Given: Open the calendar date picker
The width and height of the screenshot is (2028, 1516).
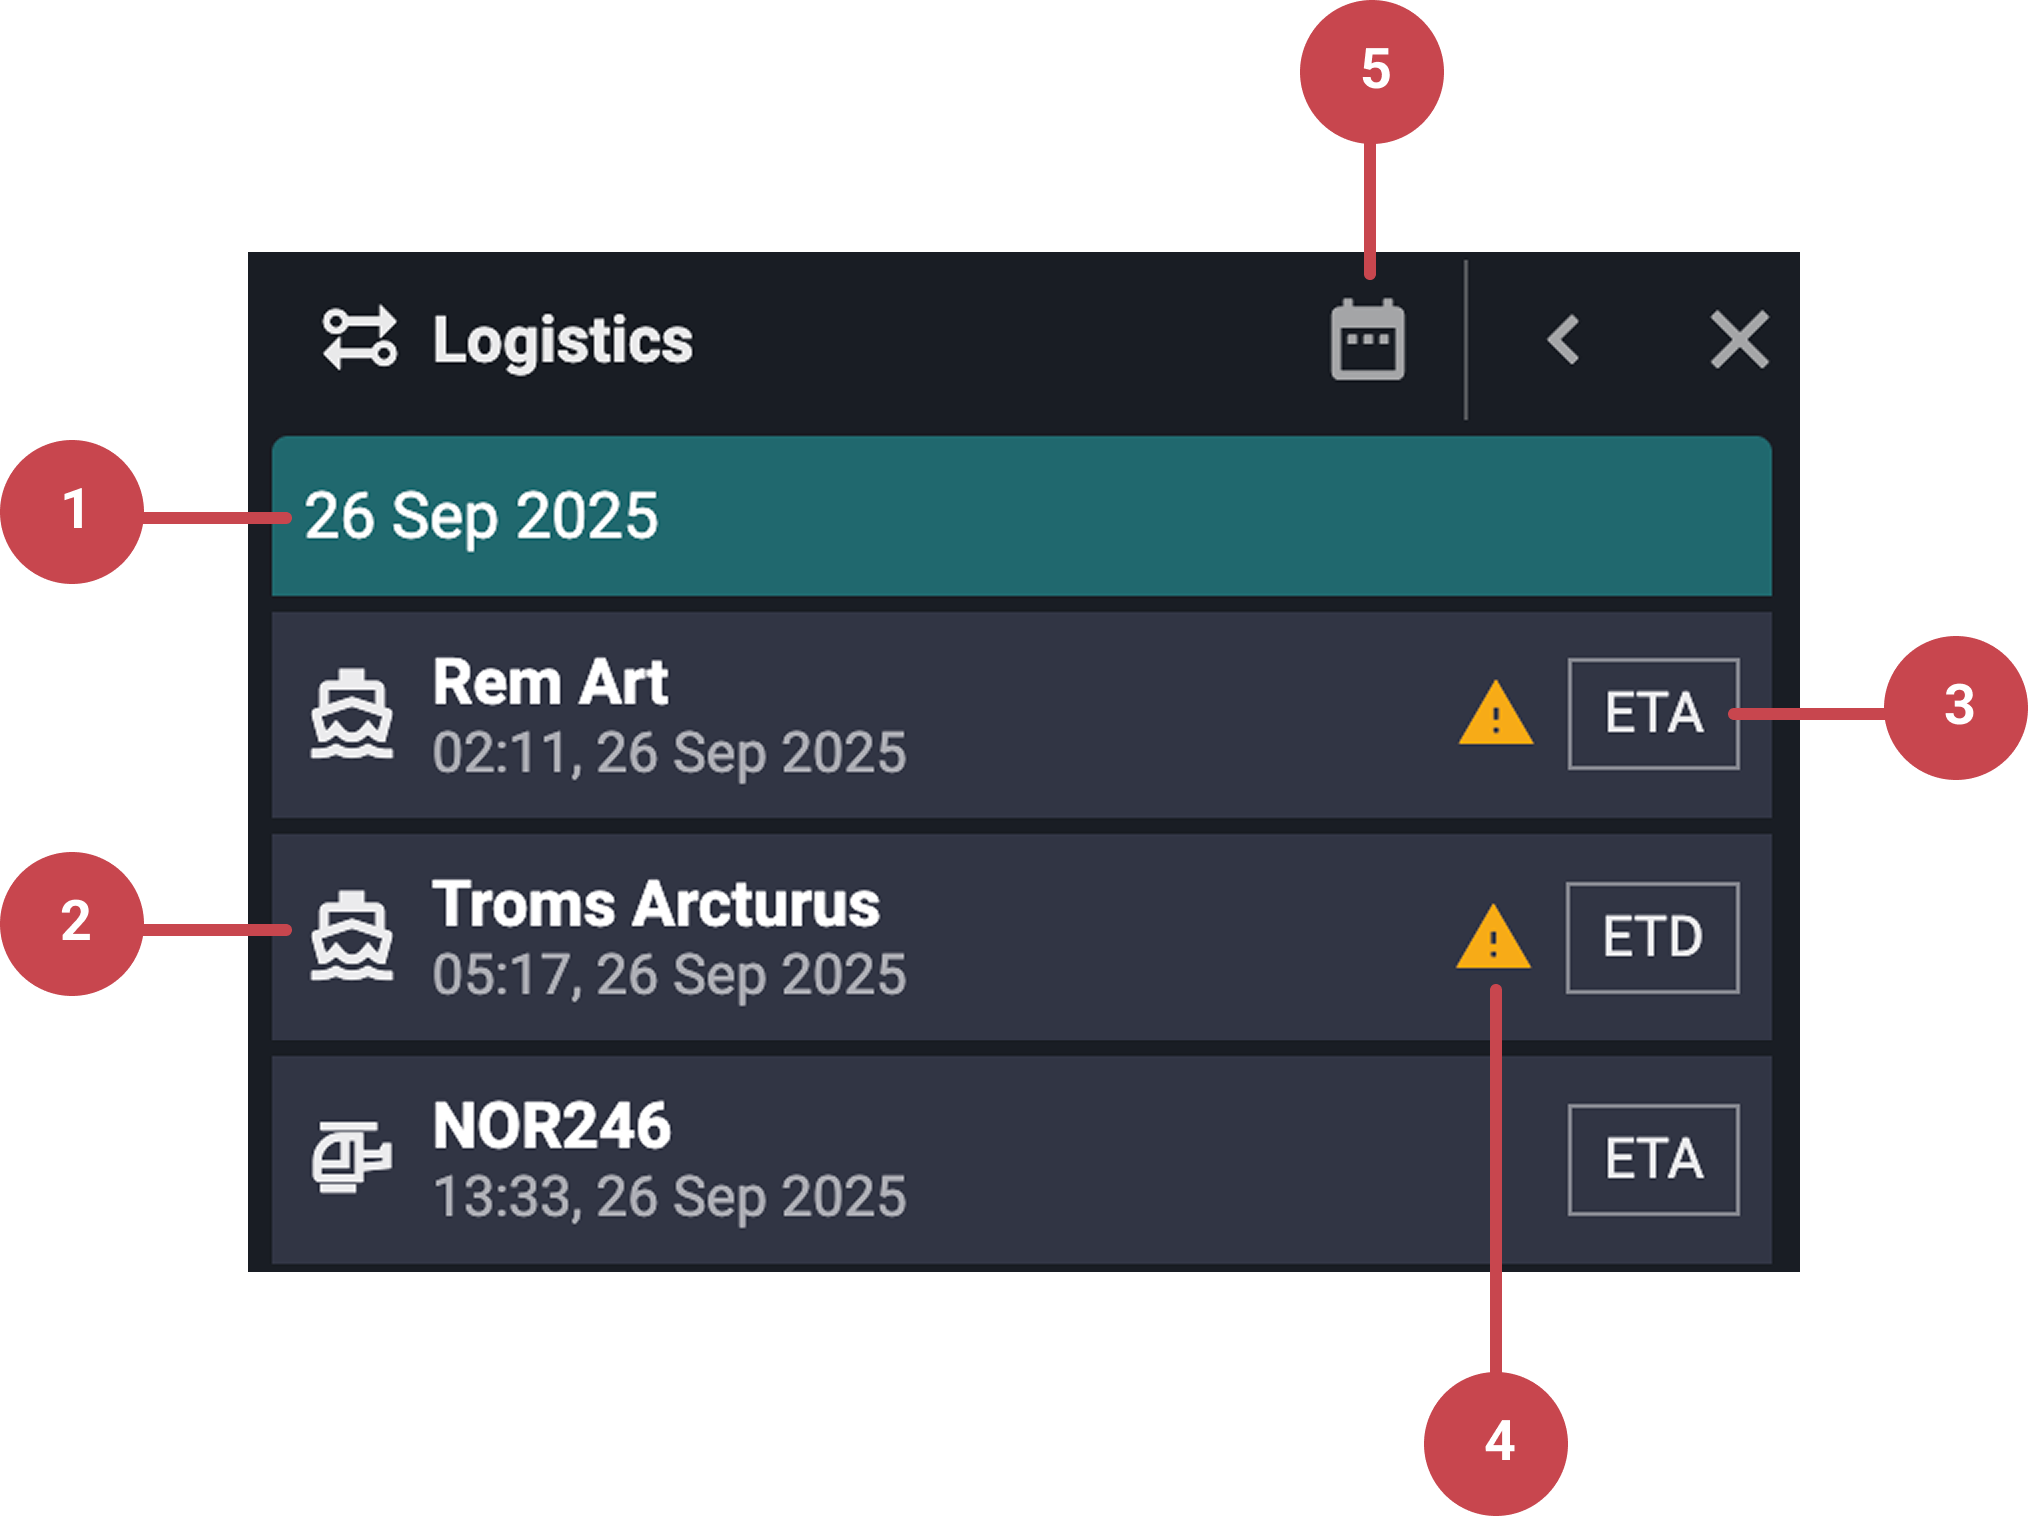Looking at the screenshot, I should pos(1370,340).
